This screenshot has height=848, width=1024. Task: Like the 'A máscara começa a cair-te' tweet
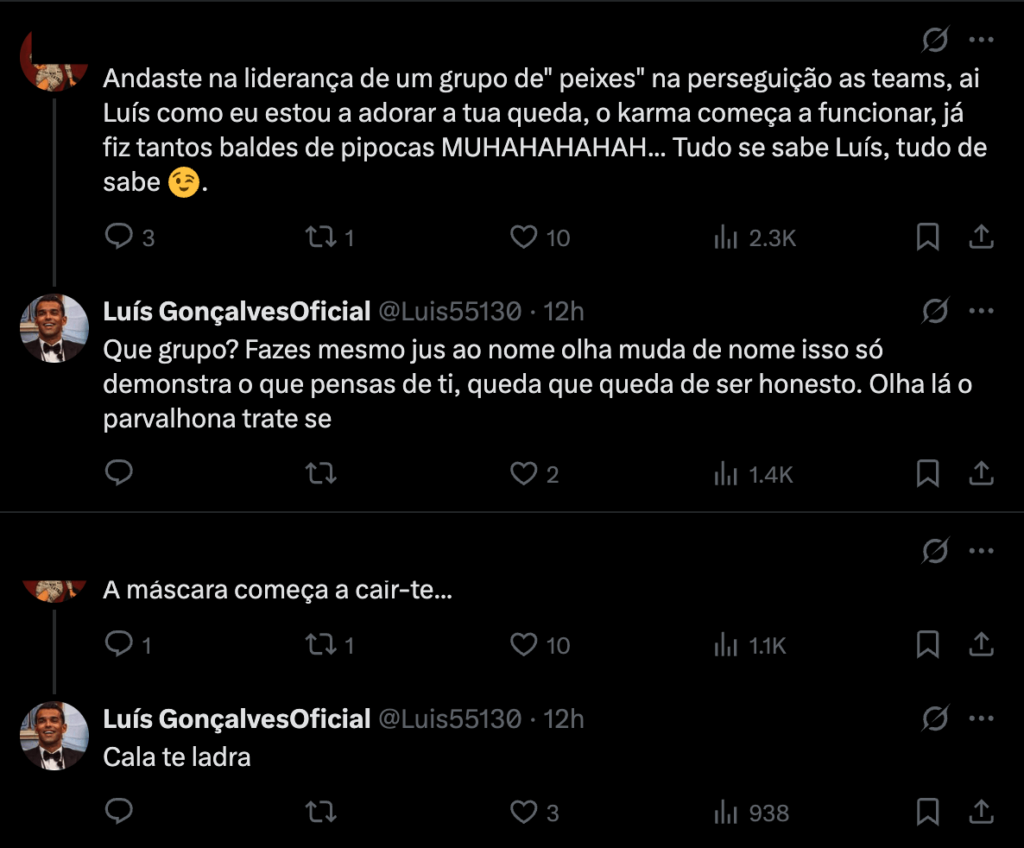click(x=525, y=645)
